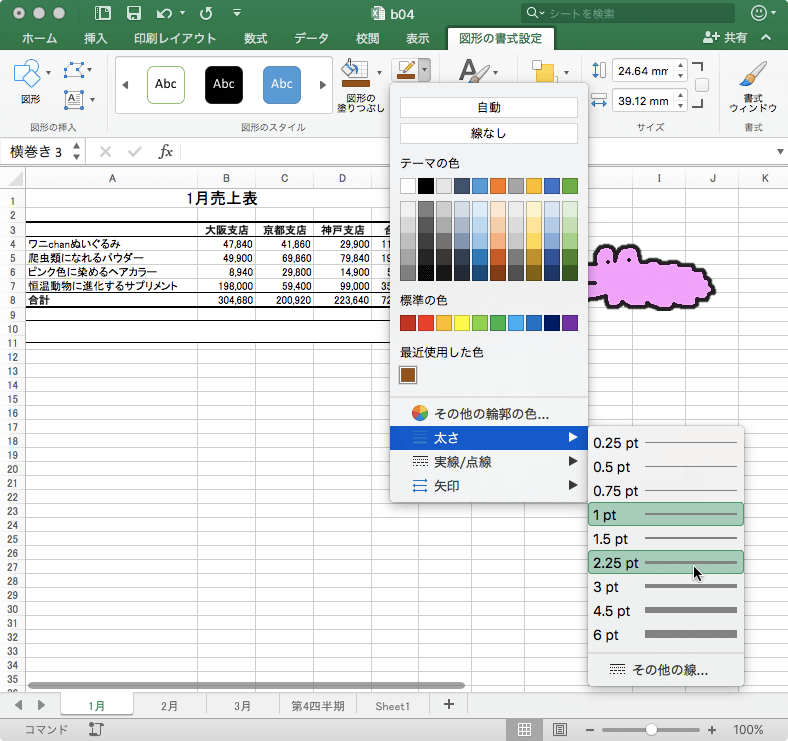Click the width field 39.12 mm
Screen dimensions: 788x741
pos(643,101)
